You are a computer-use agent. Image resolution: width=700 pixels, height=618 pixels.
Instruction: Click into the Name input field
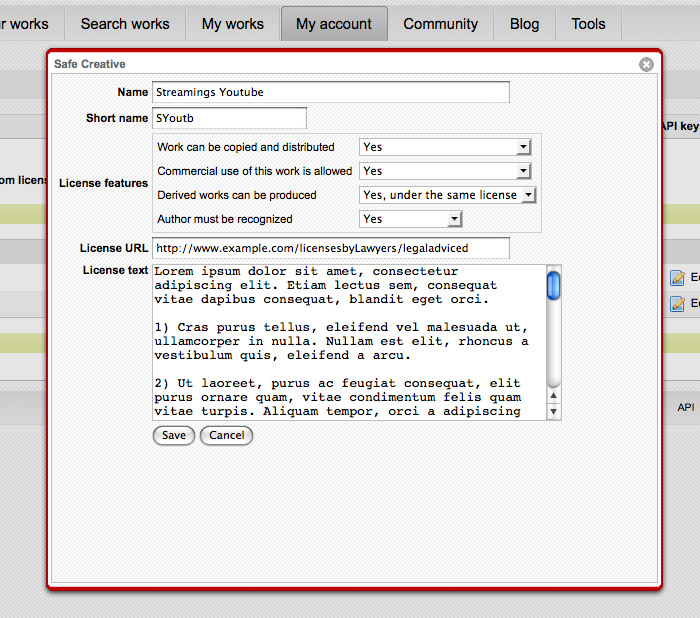330,92
